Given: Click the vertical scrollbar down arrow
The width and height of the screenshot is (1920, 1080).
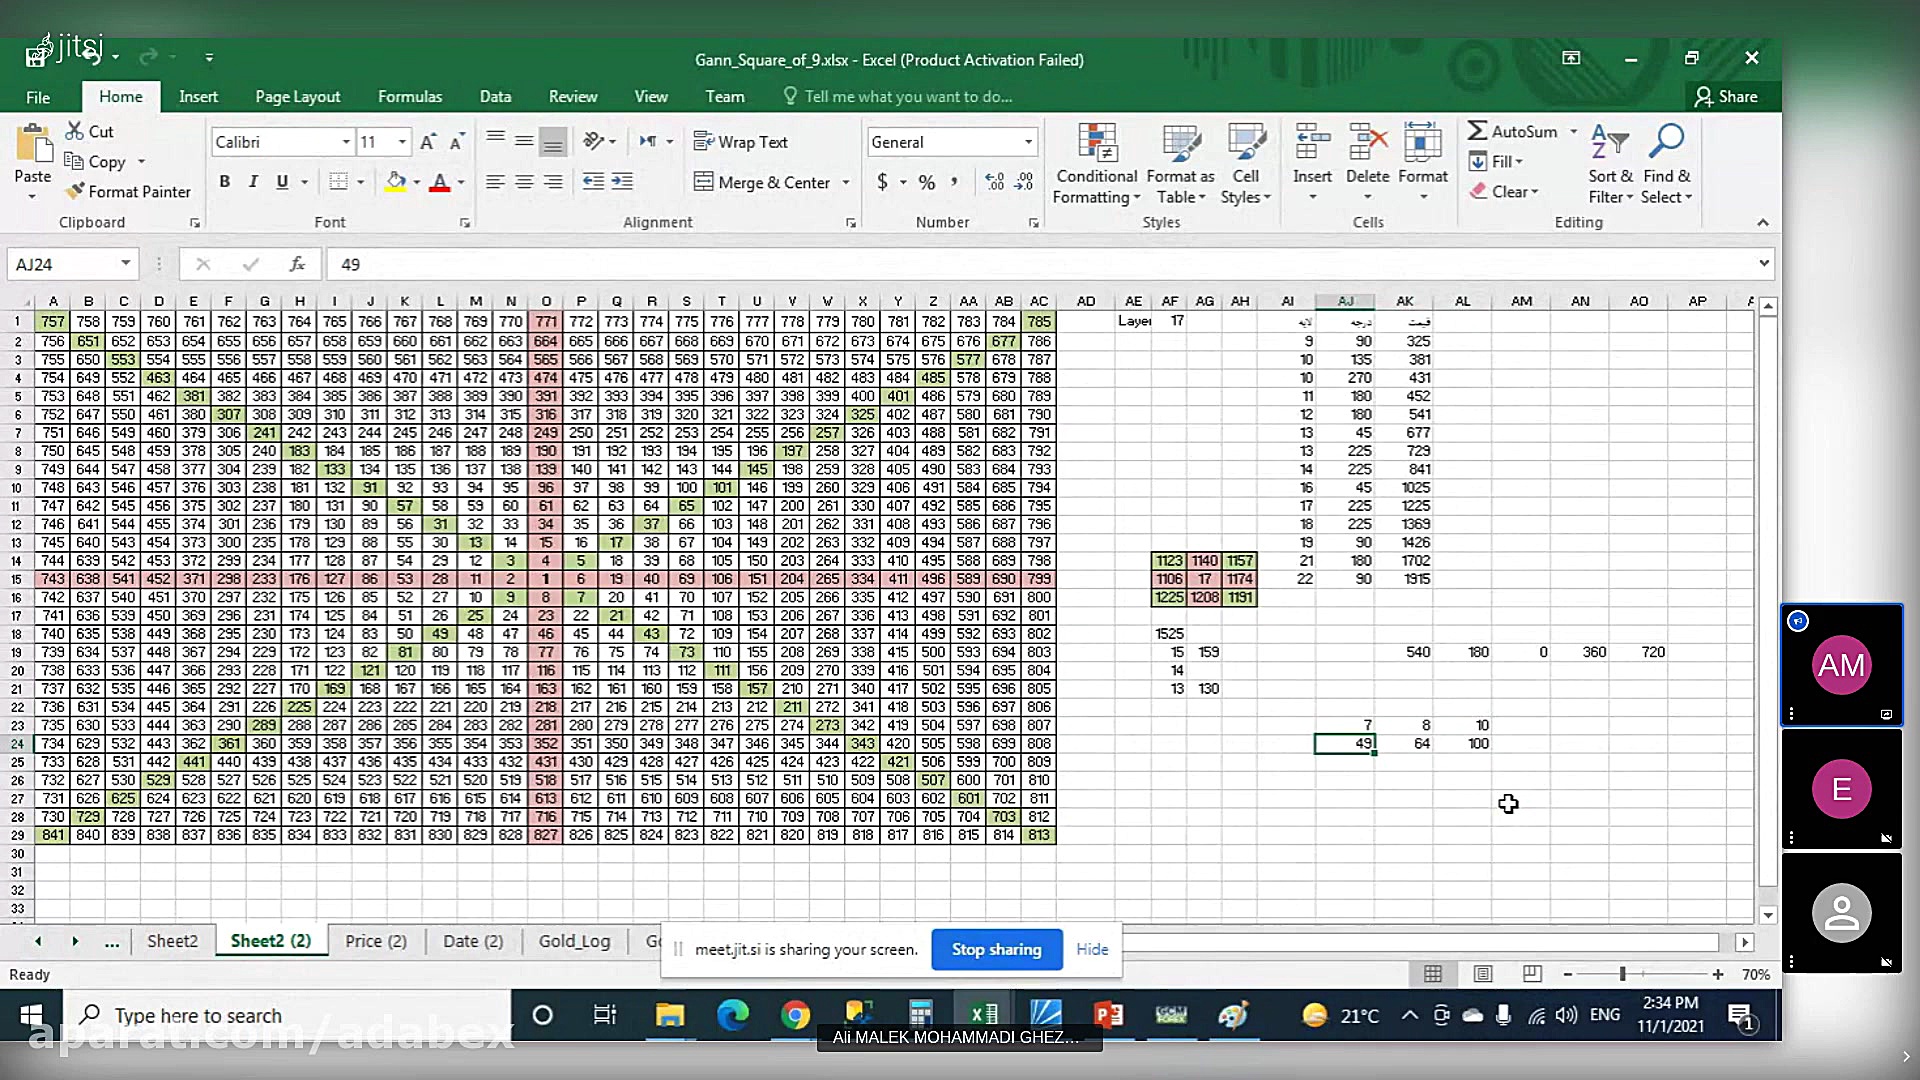Looking at the screenshot, I should tap(1768, 915).
